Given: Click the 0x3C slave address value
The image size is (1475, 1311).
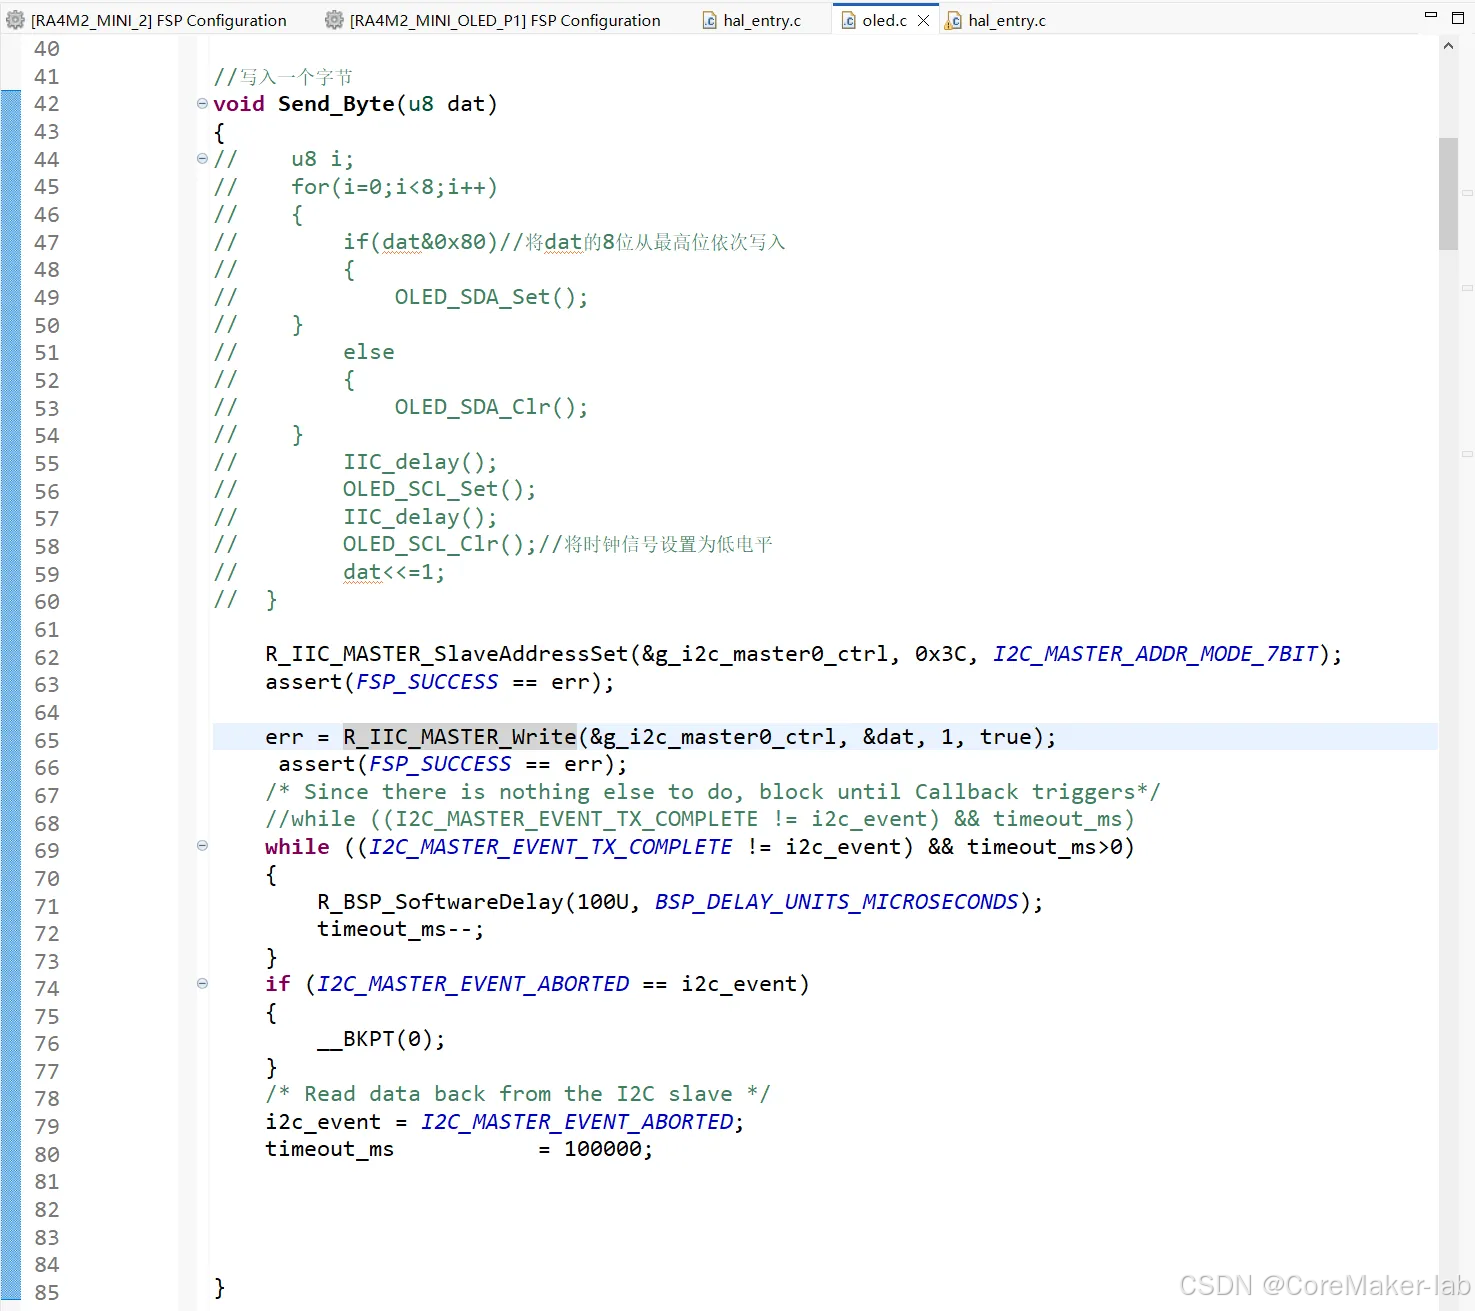Looking at the screenshot, I should click(x=941, y=654).
